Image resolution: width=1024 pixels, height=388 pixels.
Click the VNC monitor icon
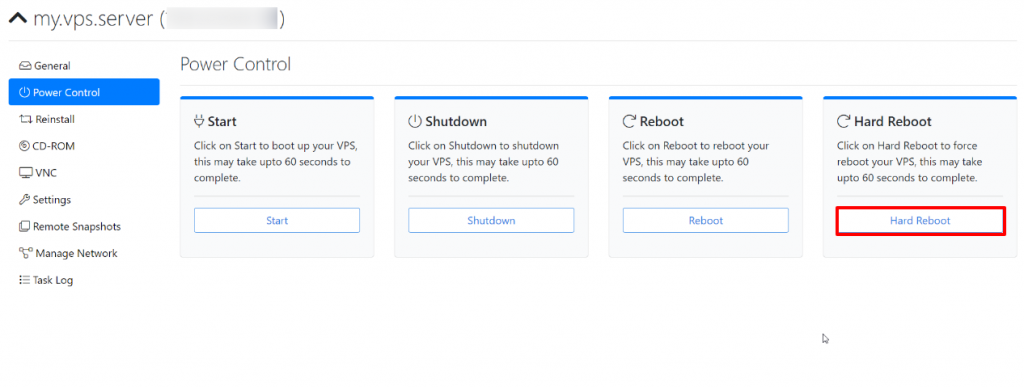pyautogui.click(x=26, y=173)
